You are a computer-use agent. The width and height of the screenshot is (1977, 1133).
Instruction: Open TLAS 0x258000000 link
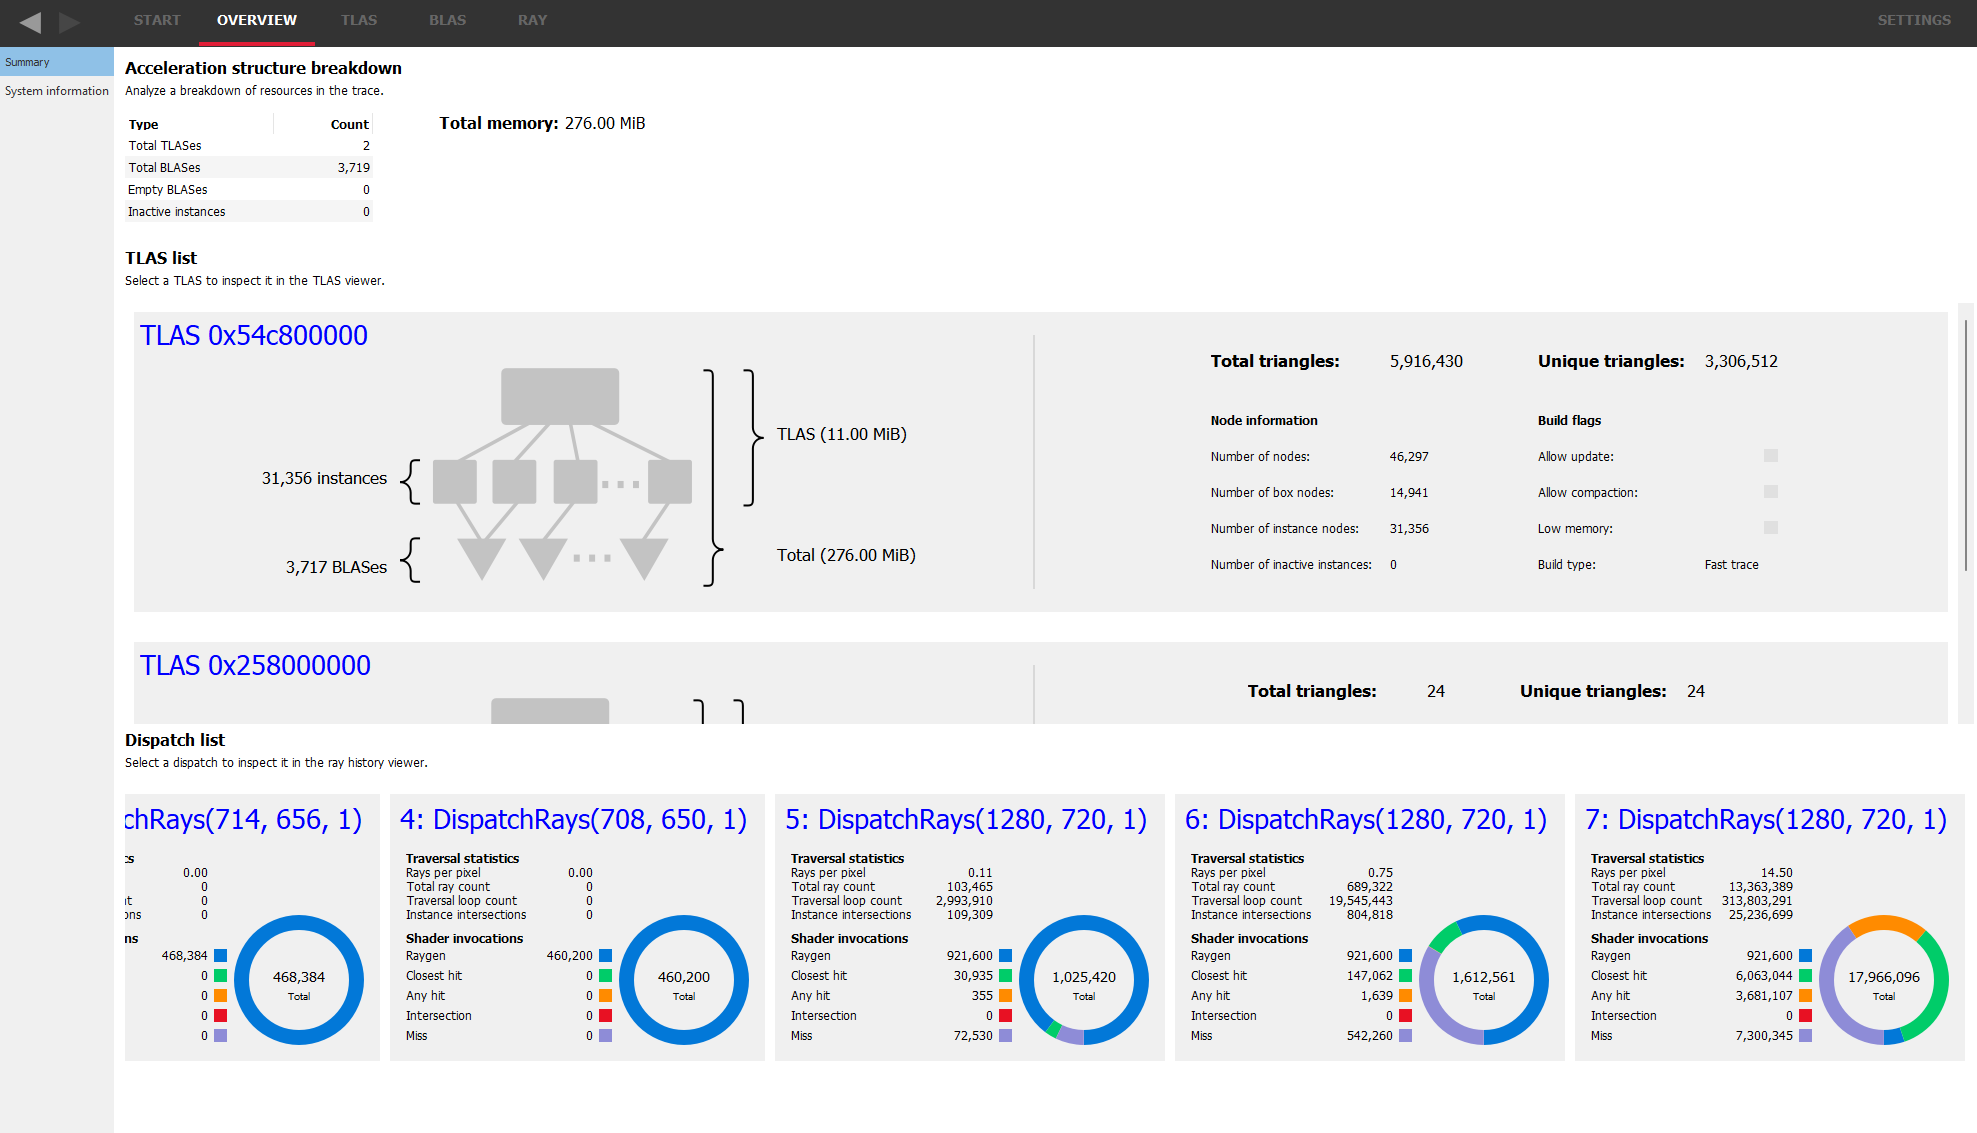(x=255, y=666)
